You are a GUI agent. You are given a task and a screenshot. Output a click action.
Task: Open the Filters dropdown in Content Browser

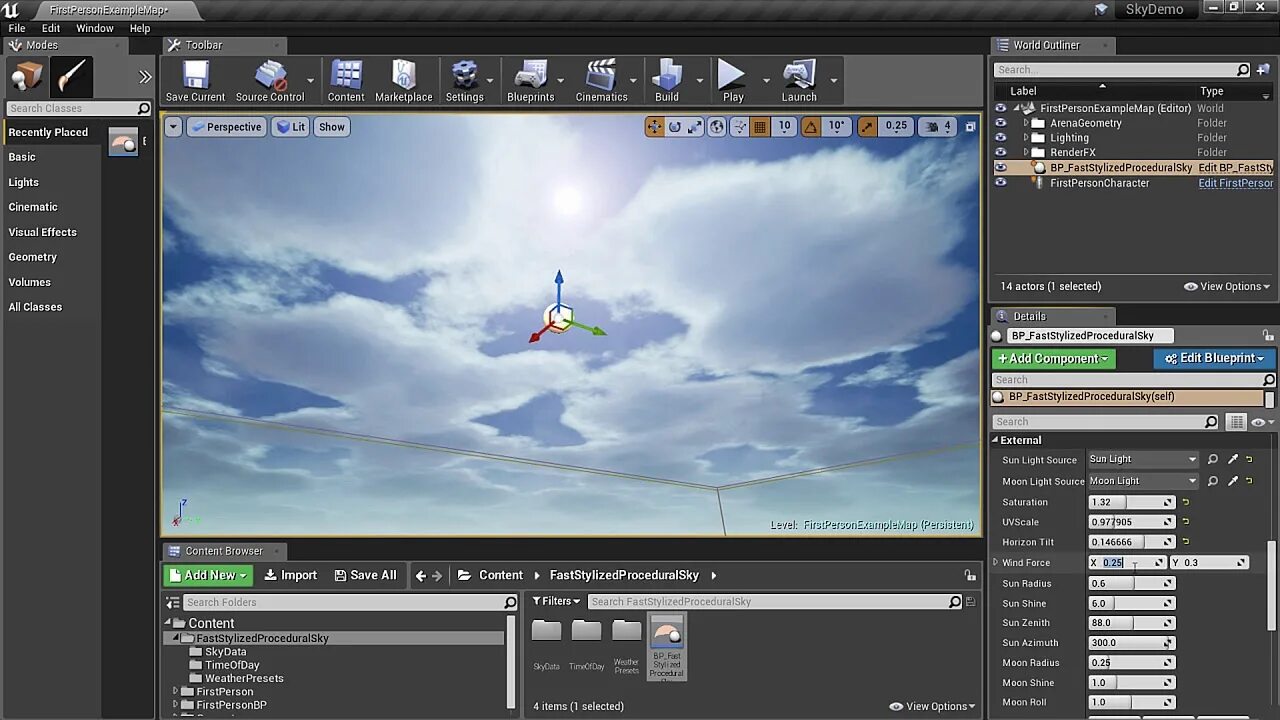556,601
